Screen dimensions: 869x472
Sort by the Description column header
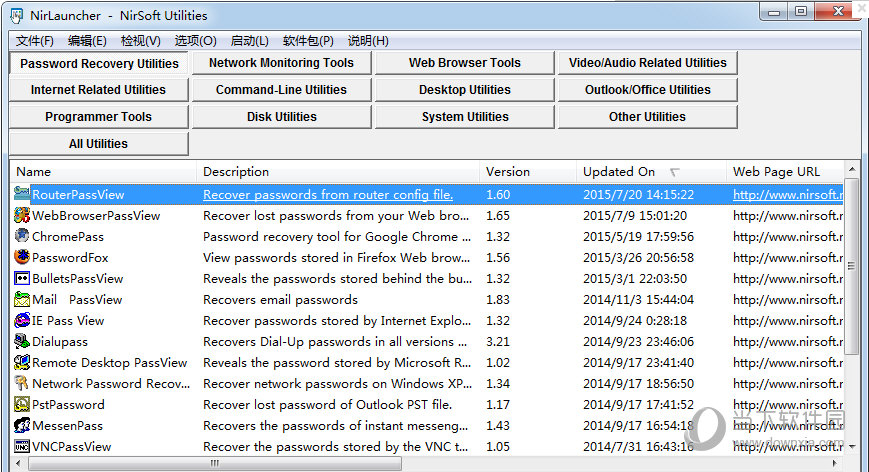(338, 172)
